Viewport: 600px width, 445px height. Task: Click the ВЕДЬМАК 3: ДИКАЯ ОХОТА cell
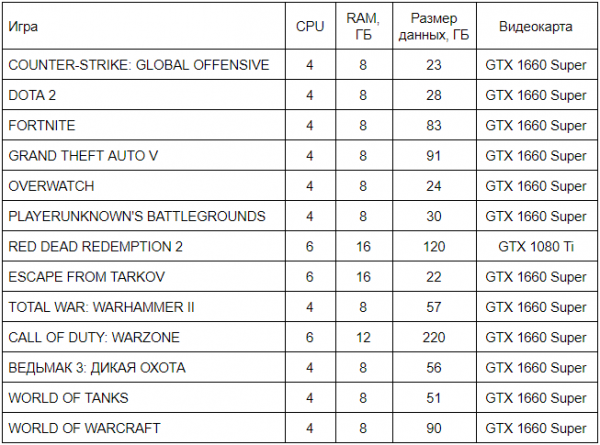(98, 367)
